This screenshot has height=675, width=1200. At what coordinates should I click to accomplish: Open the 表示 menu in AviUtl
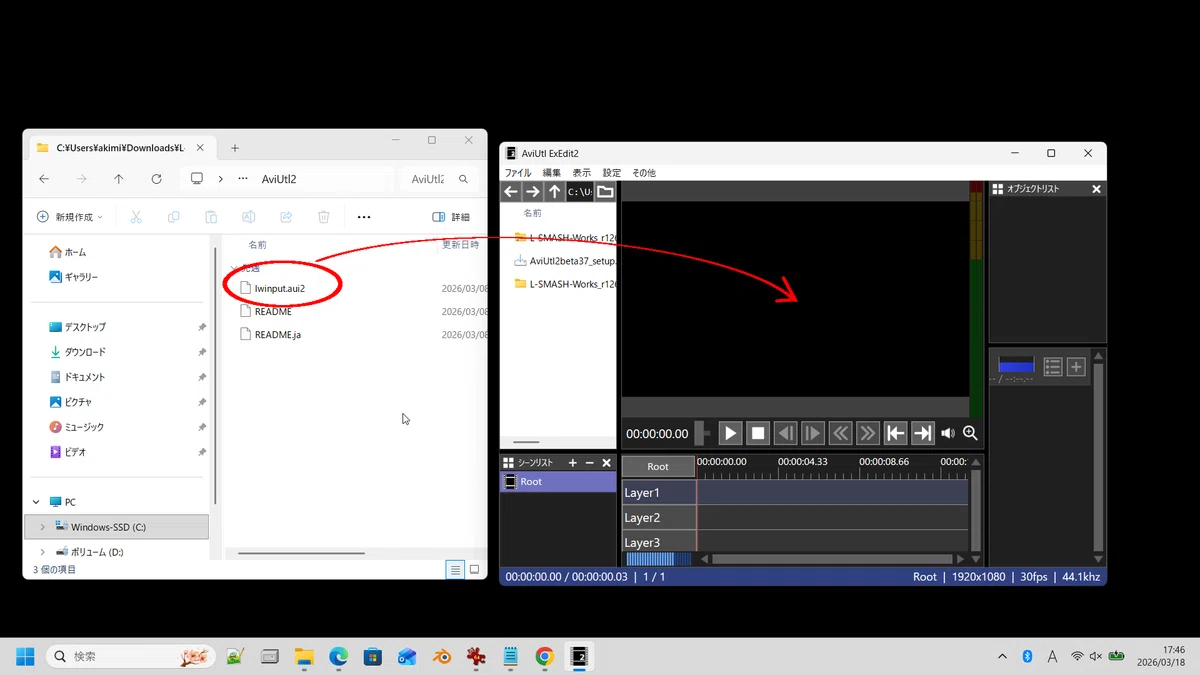pos(582,173)
